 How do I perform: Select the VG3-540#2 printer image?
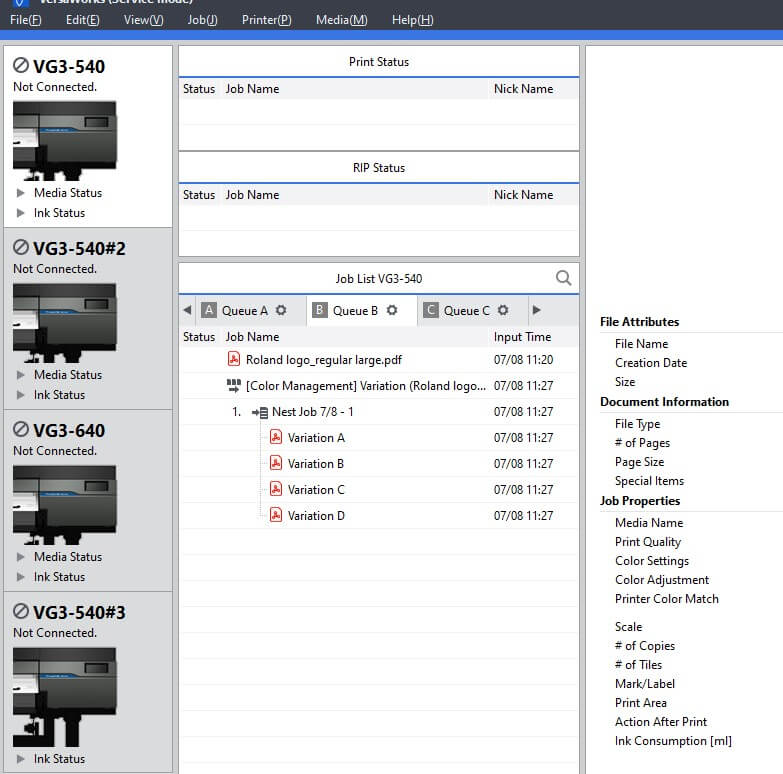[x=65, y=323]
